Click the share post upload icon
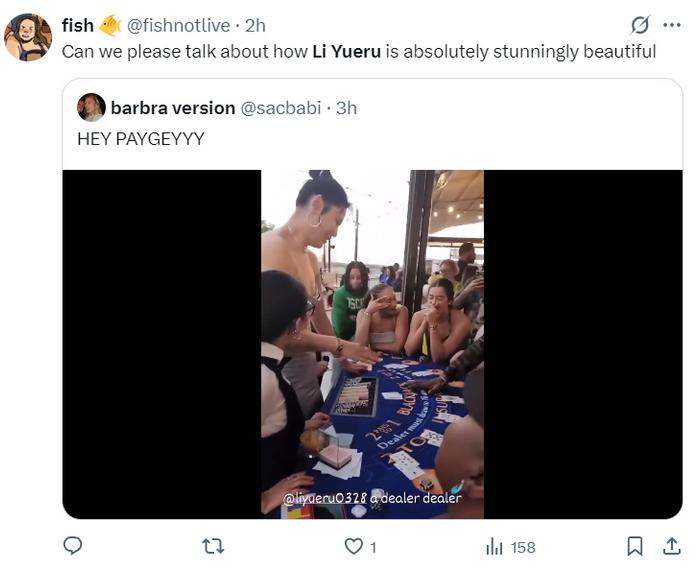Image resolution: width=700 pixels, height=570 pixels. pos(672,546)
